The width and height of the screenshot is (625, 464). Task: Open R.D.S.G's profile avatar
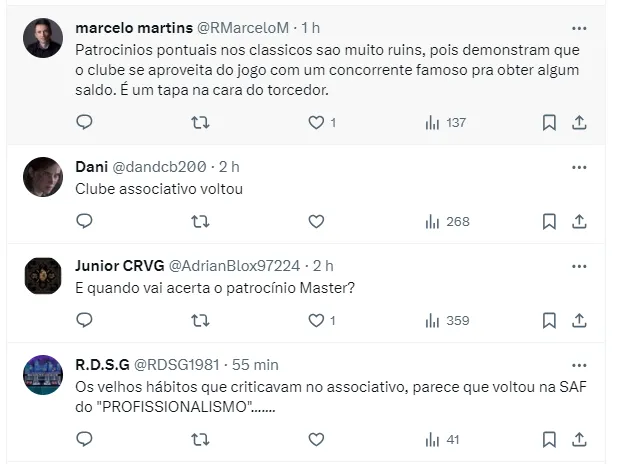[x=43, y=375]
